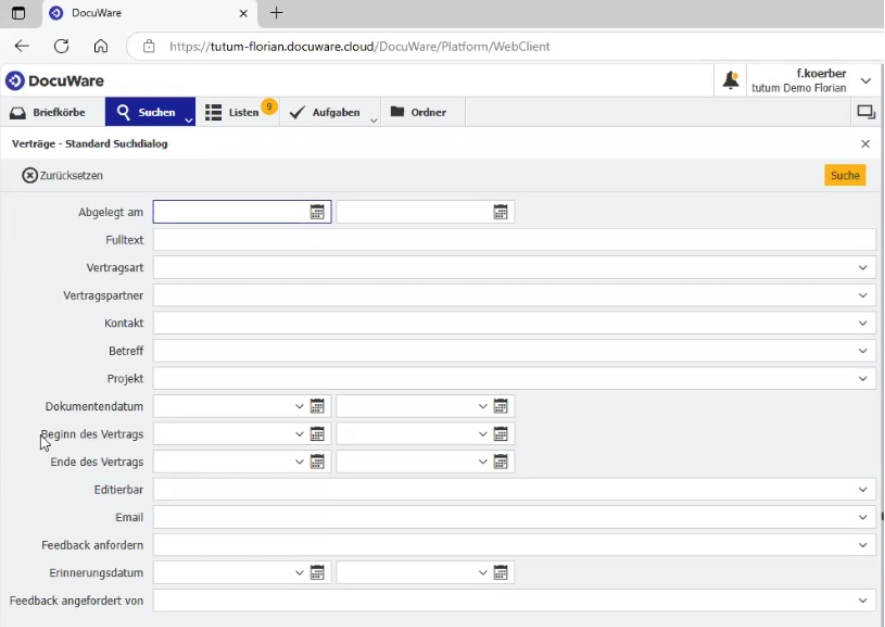Open calendar for first Ende des Vertrags field
The image size is (885, 627).
pos(317,462)
